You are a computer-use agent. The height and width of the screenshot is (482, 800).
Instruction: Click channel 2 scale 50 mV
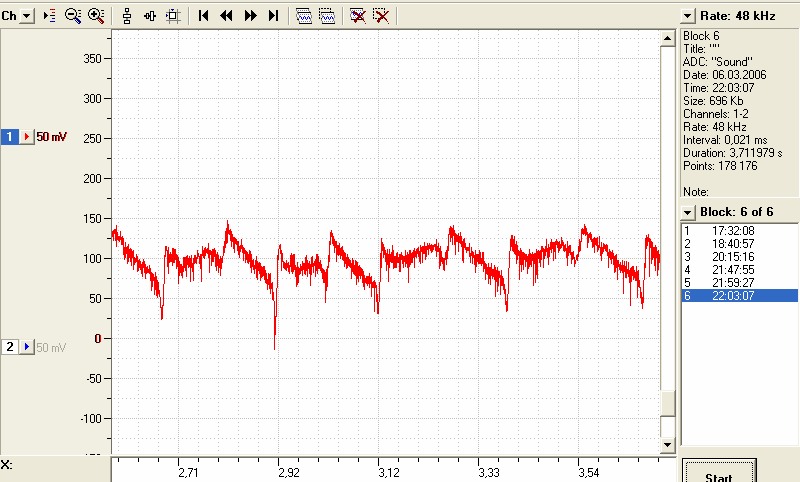coord(52,347)
